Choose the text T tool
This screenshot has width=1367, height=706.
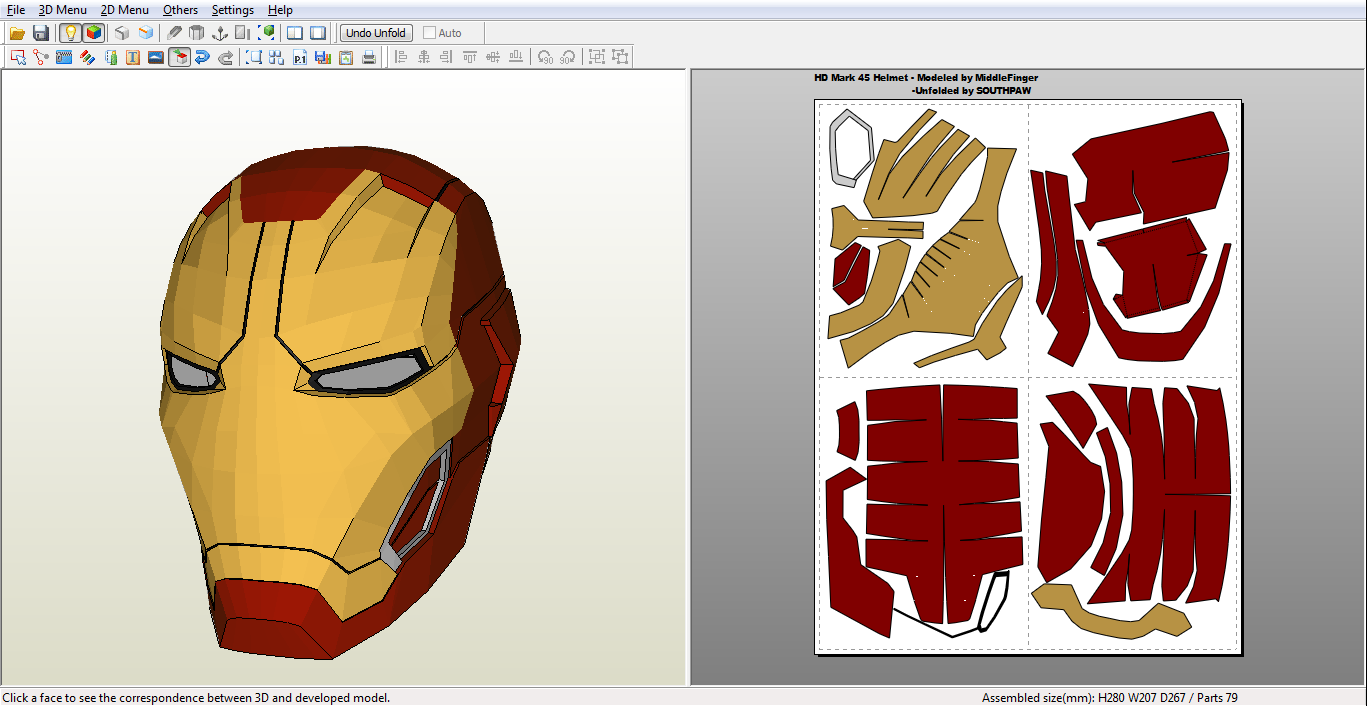133,57
